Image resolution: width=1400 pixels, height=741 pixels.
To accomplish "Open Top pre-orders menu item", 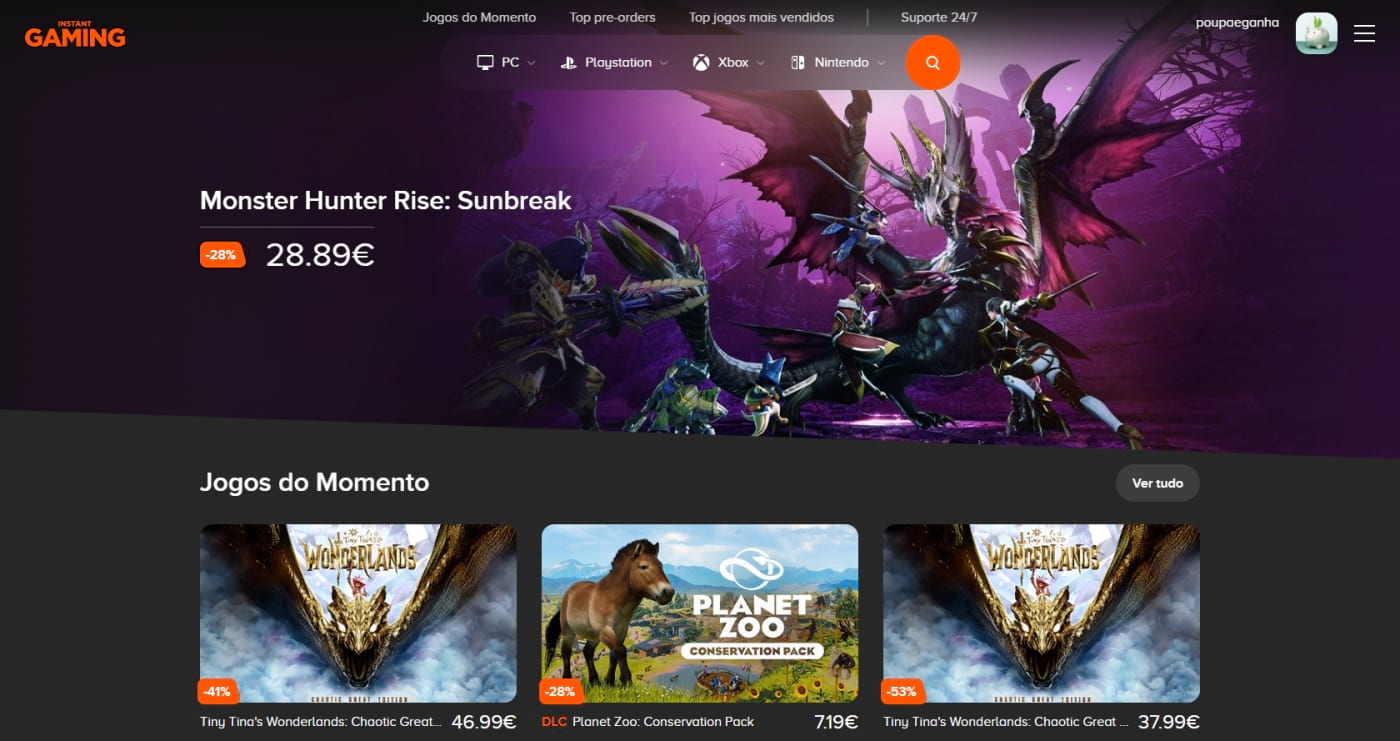I will pos(612,17).
